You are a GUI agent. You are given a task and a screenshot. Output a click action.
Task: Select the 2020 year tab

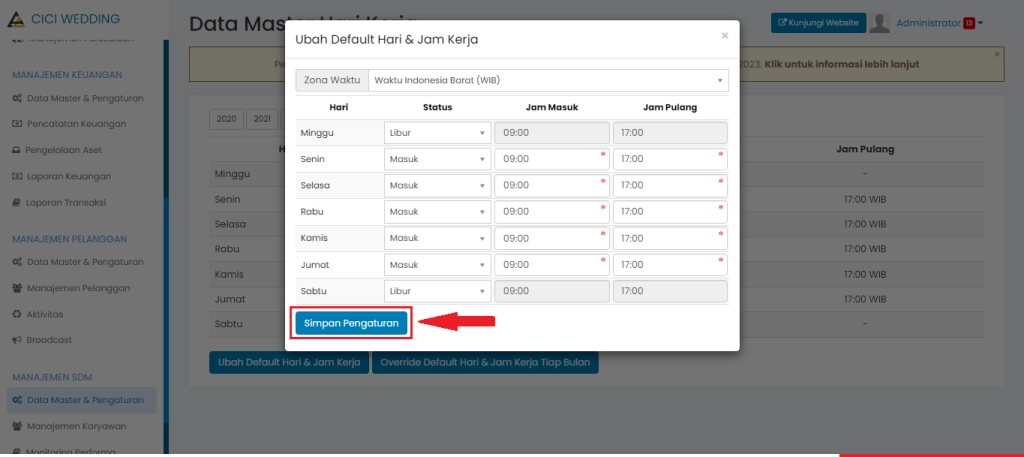tap(226, 119)
